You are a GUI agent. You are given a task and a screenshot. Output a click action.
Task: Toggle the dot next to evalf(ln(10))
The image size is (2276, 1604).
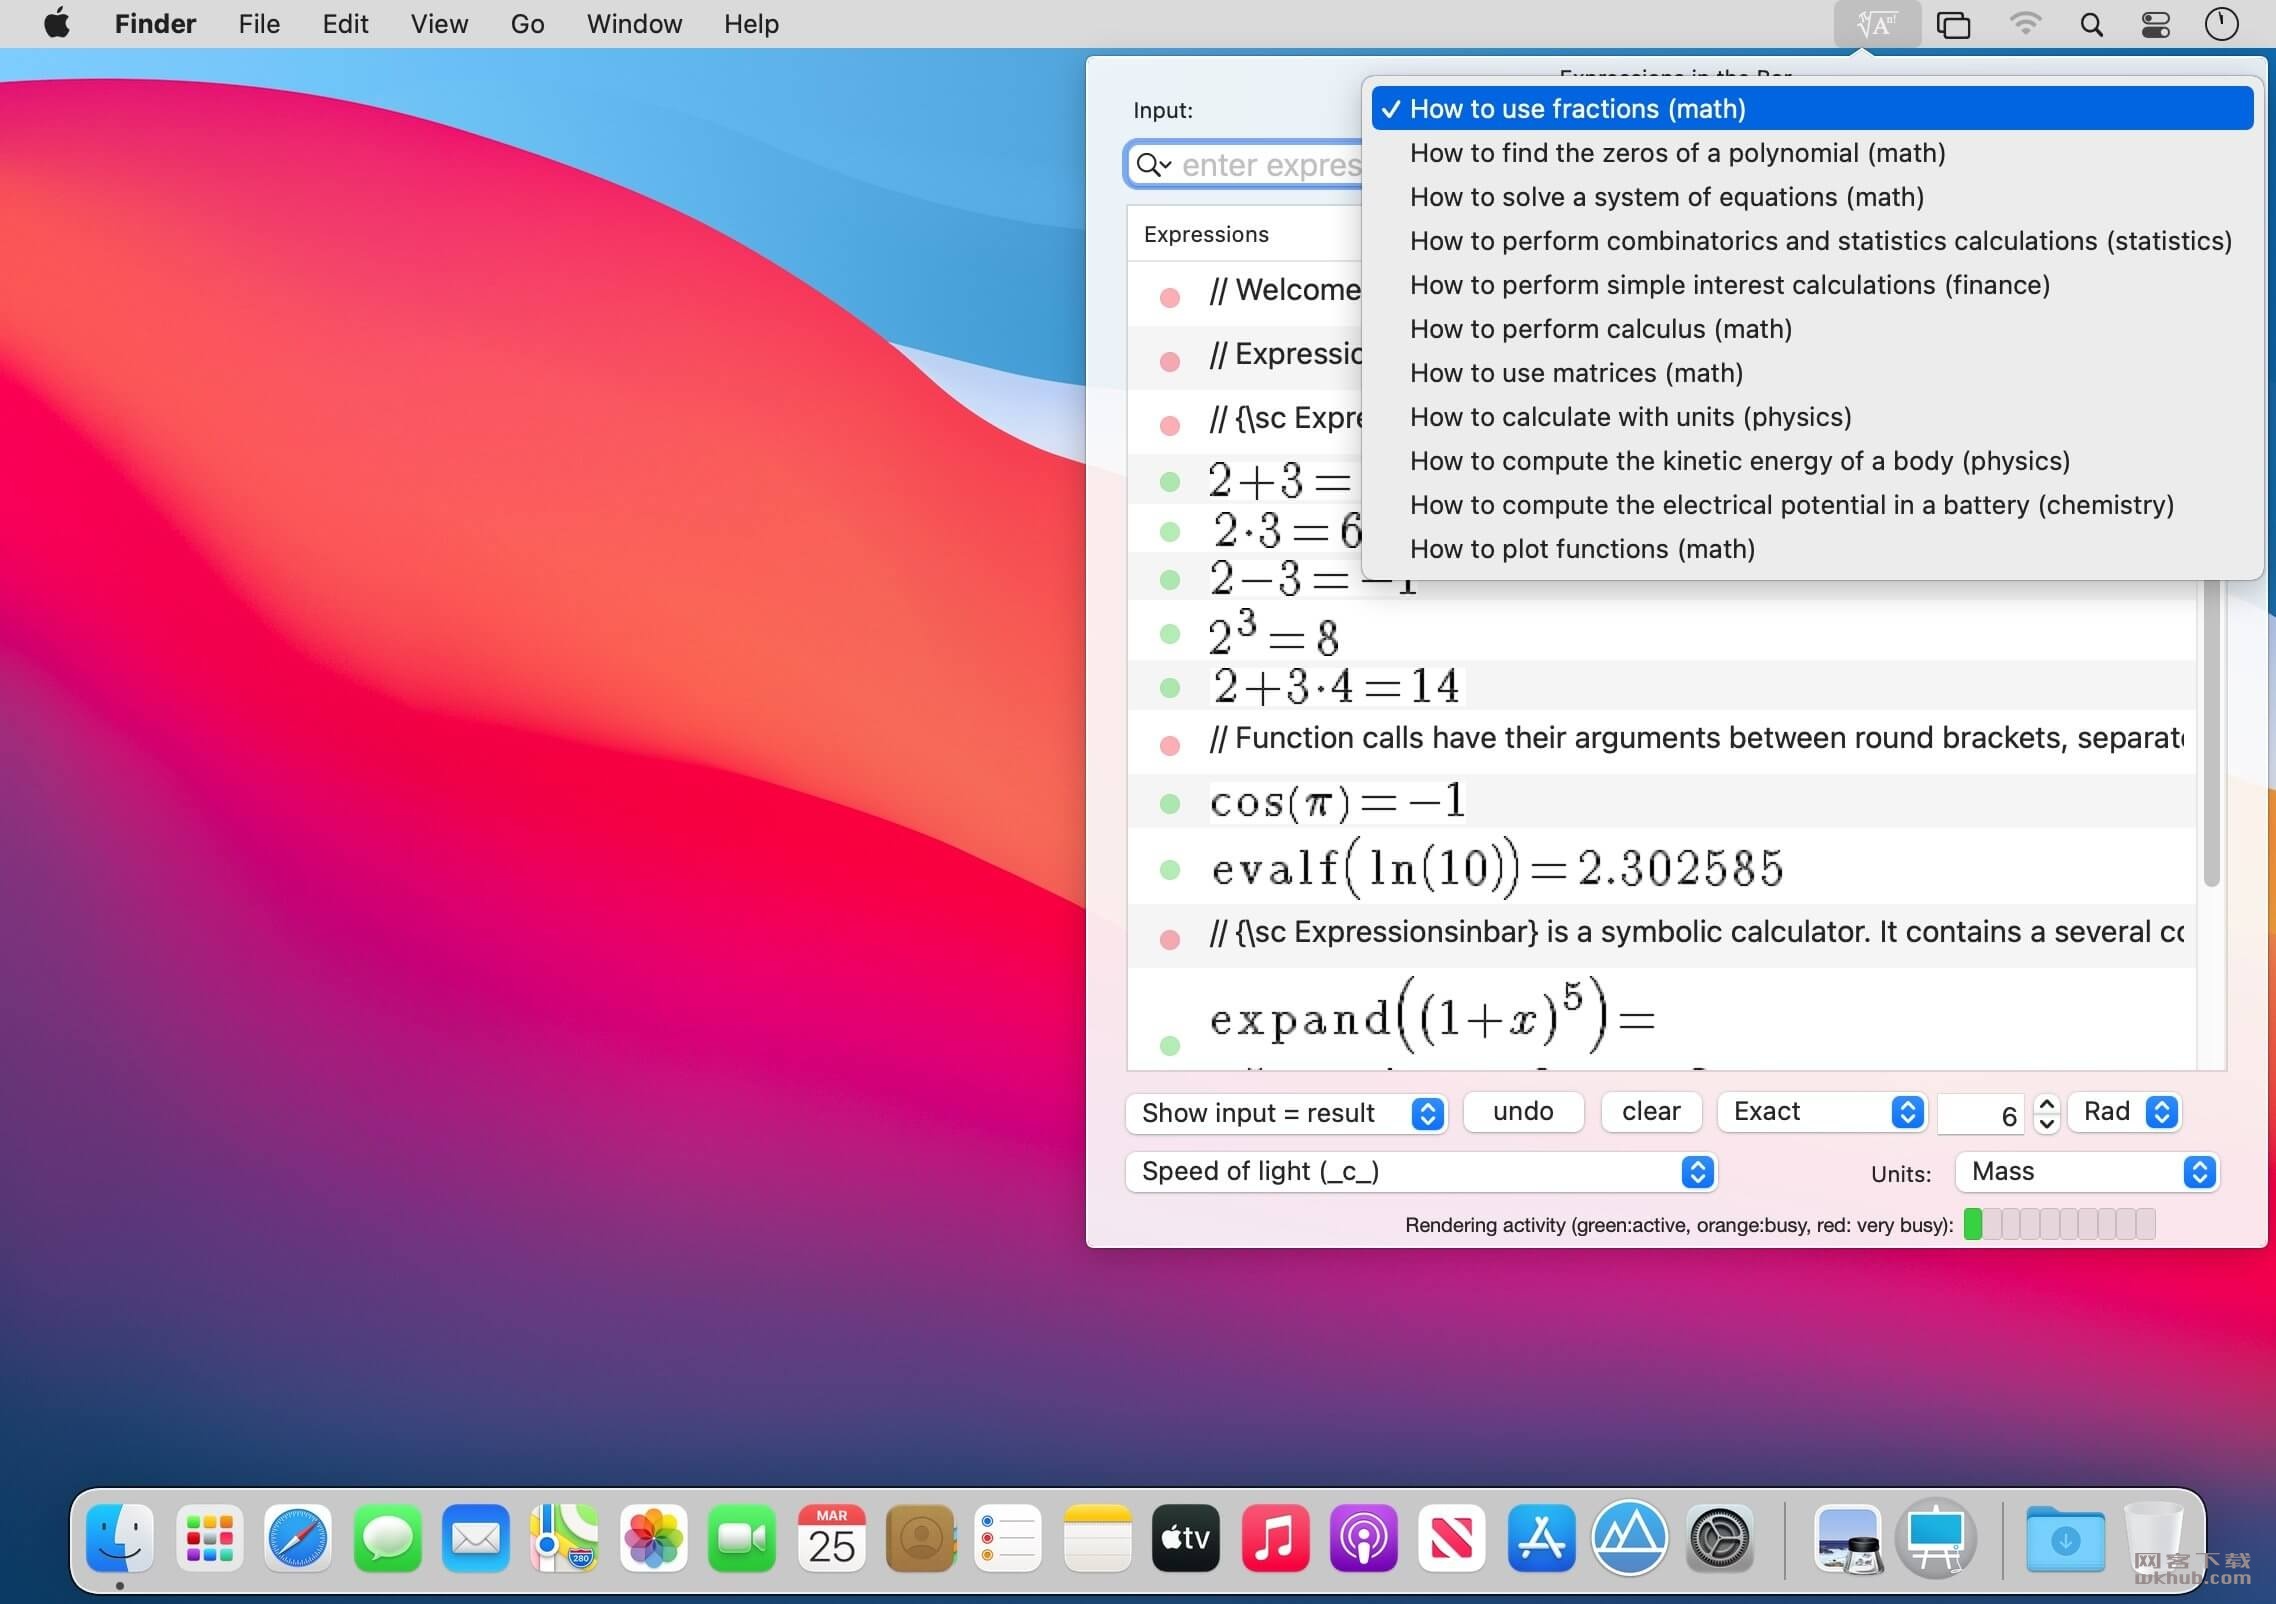[x=1169, y=869]
